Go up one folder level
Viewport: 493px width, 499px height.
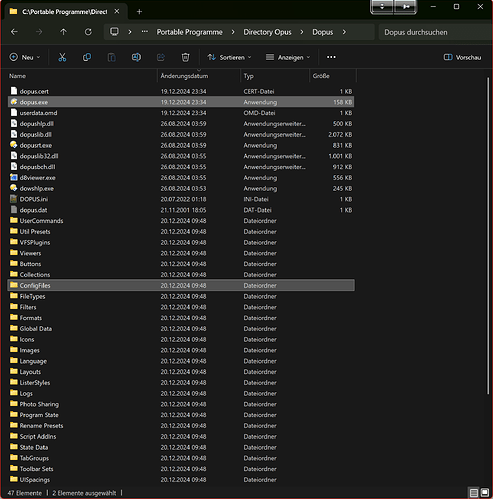tap(63, 32)
